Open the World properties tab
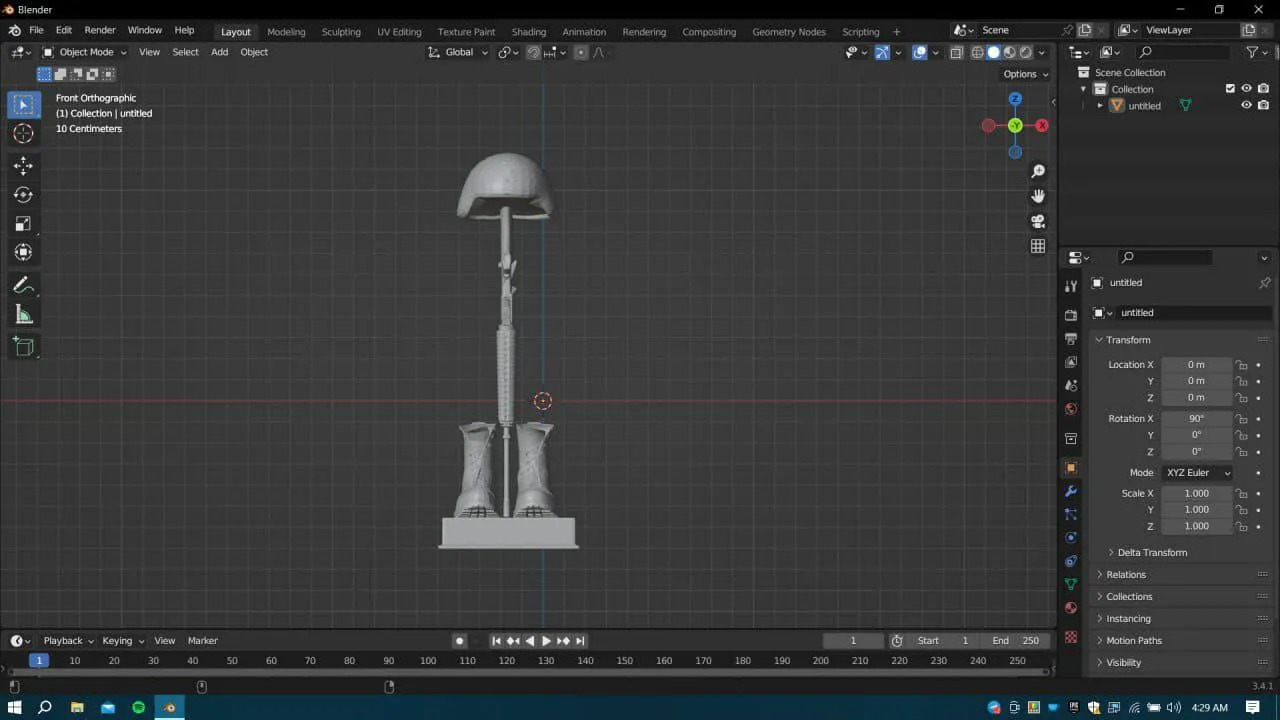The width and height of the screenshot is (1280, 720). point(1071,409)
